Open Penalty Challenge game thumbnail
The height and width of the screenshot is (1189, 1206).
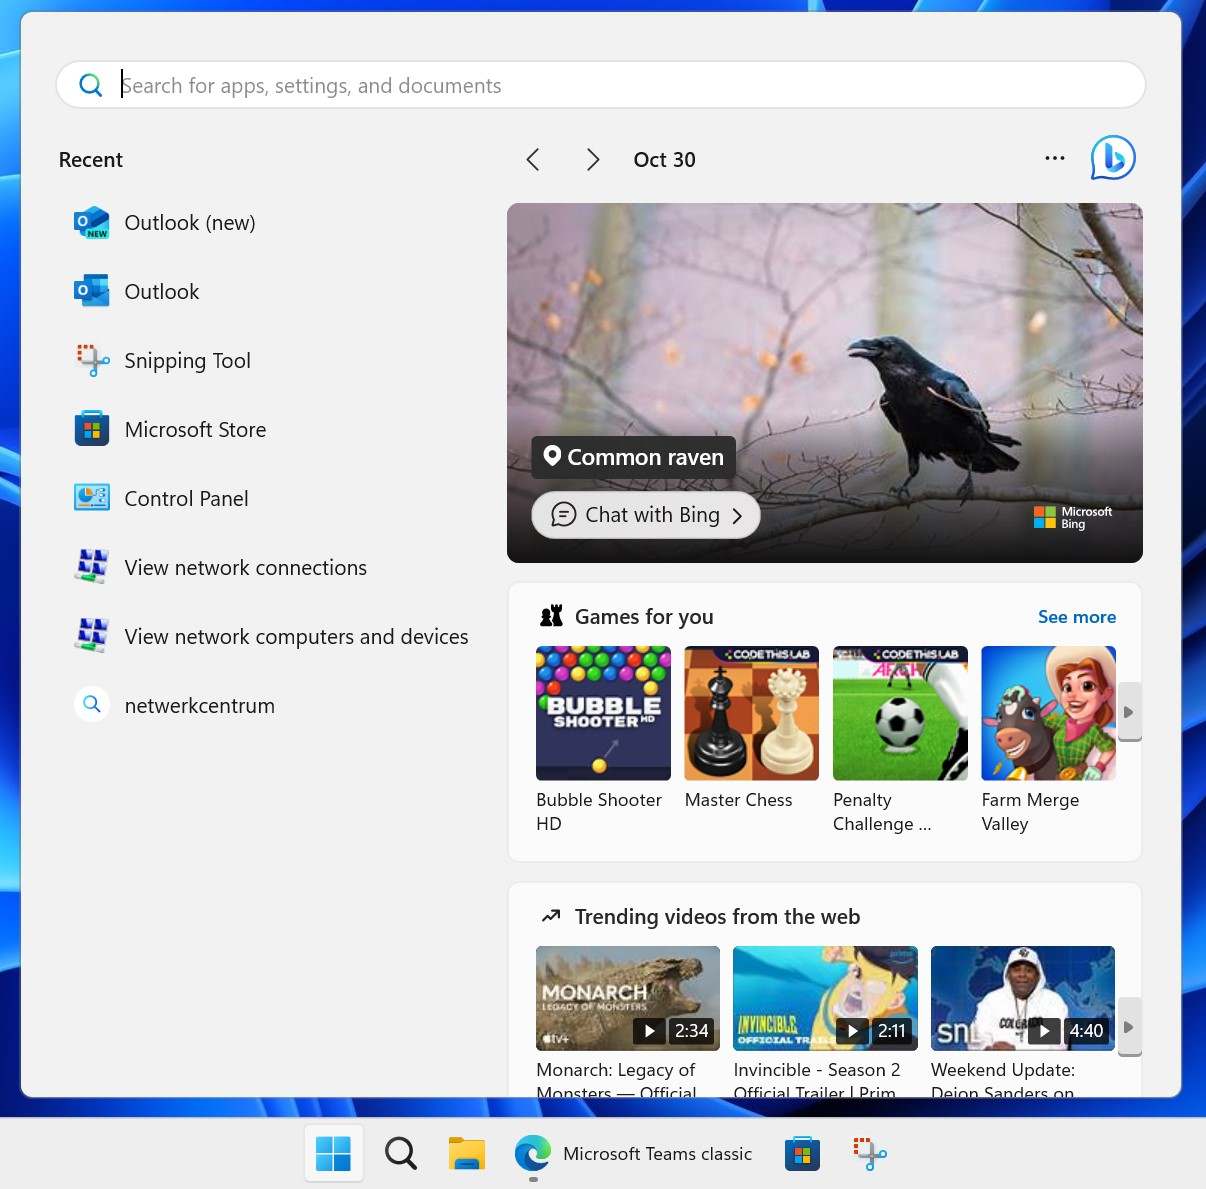(900, 713)
